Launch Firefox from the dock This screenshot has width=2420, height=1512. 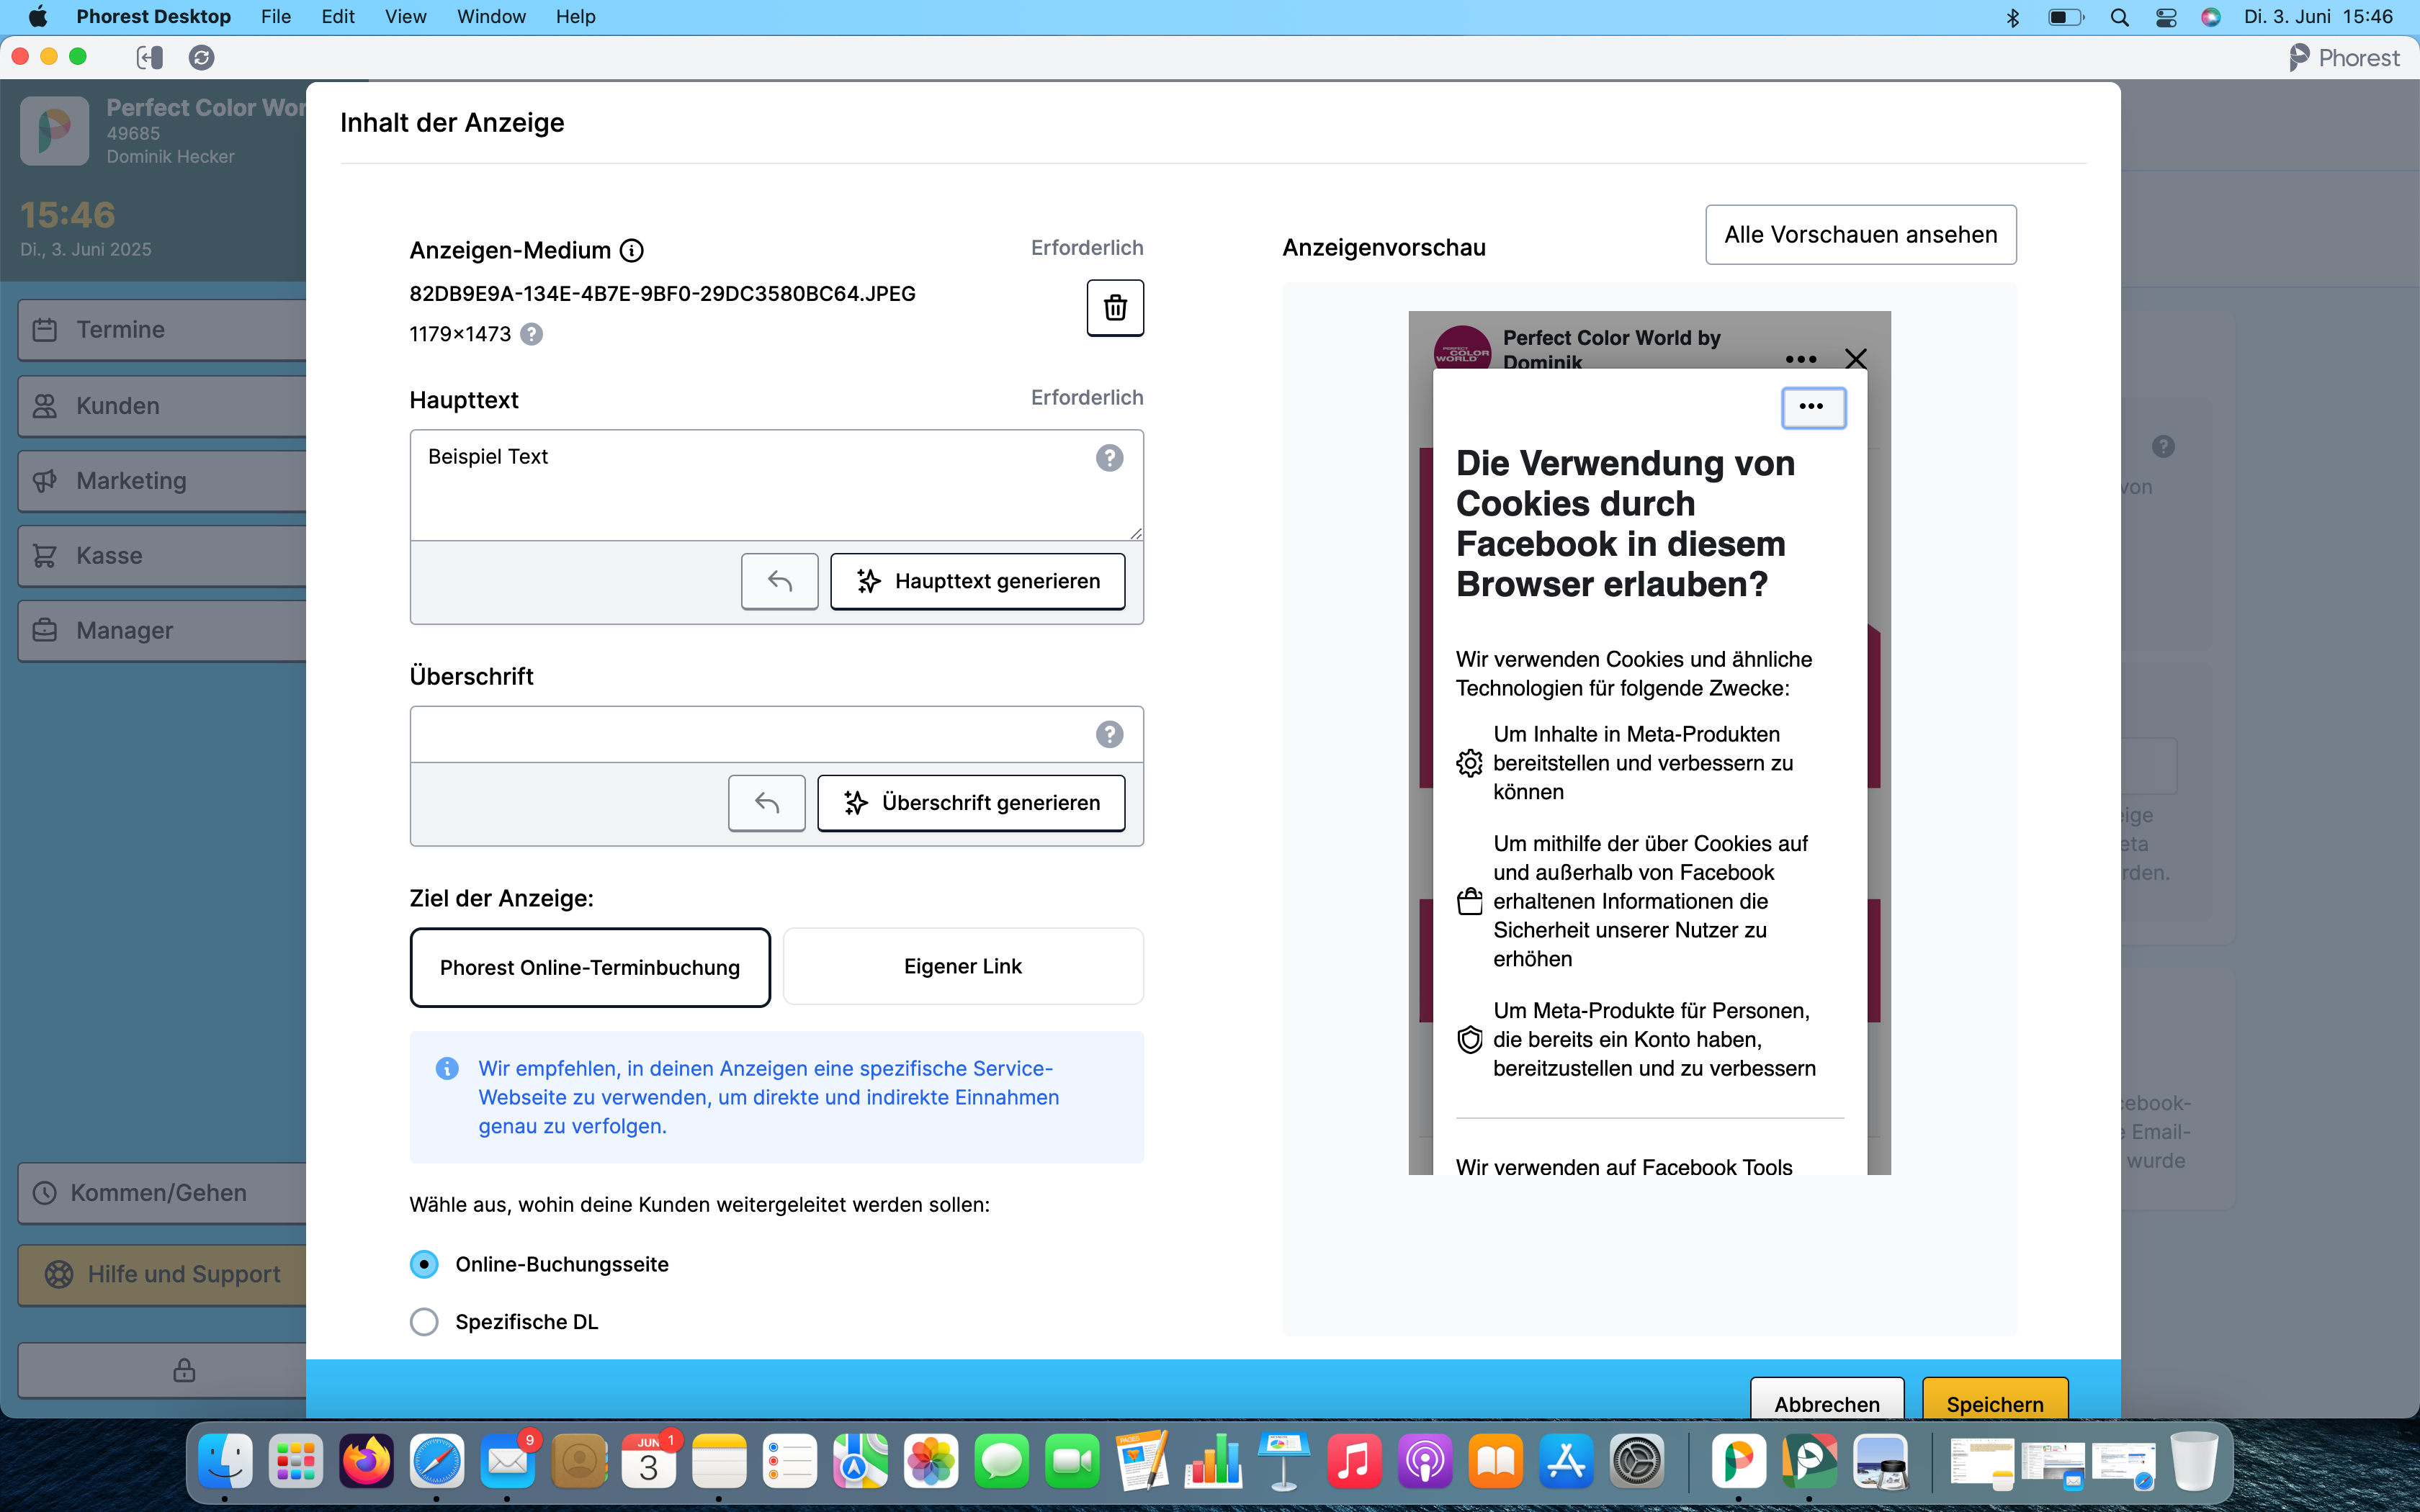point(366,1461)
